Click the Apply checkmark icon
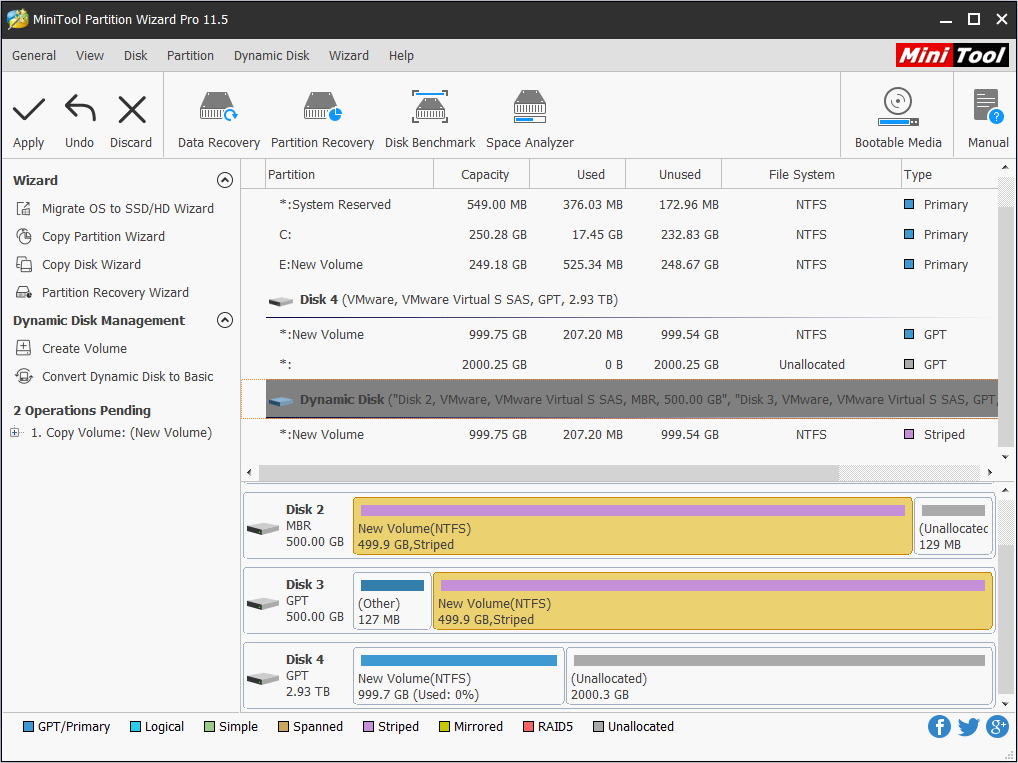 (29, 109)
